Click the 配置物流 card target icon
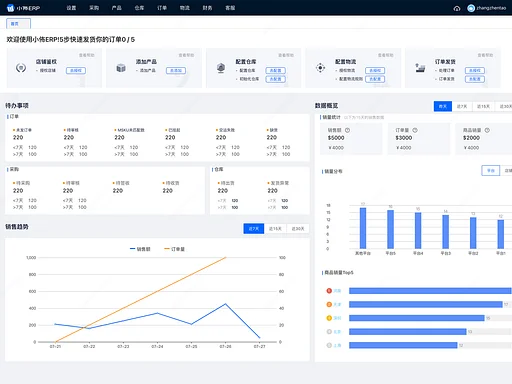512x384 pixels. tap(320, 68)
